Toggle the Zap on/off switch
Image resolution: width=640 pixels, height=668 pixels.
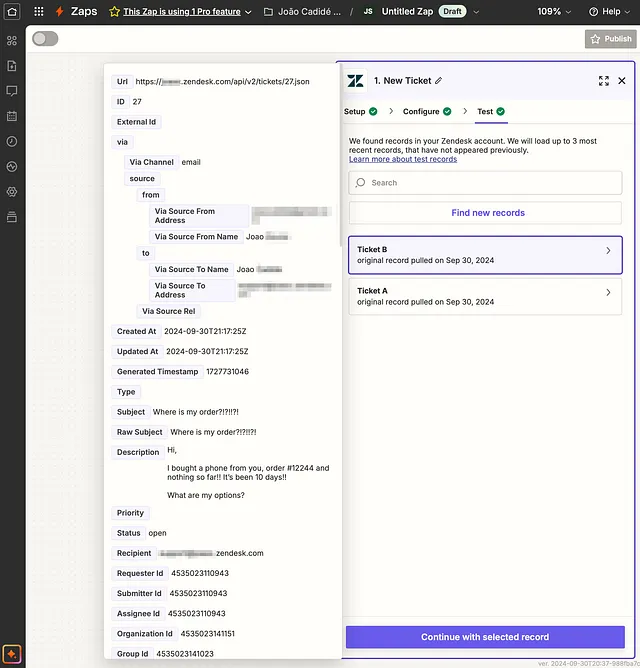click(x=45, y=39)
